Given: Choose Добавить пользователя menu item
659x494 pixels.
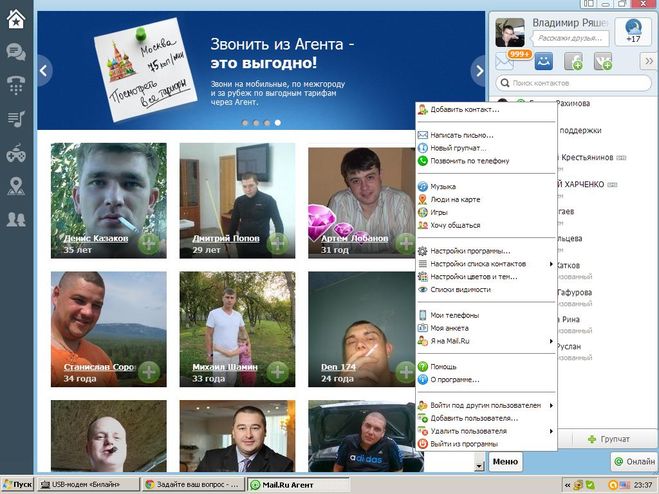Looking at the screenshot, I should click(x=486, y=418).
